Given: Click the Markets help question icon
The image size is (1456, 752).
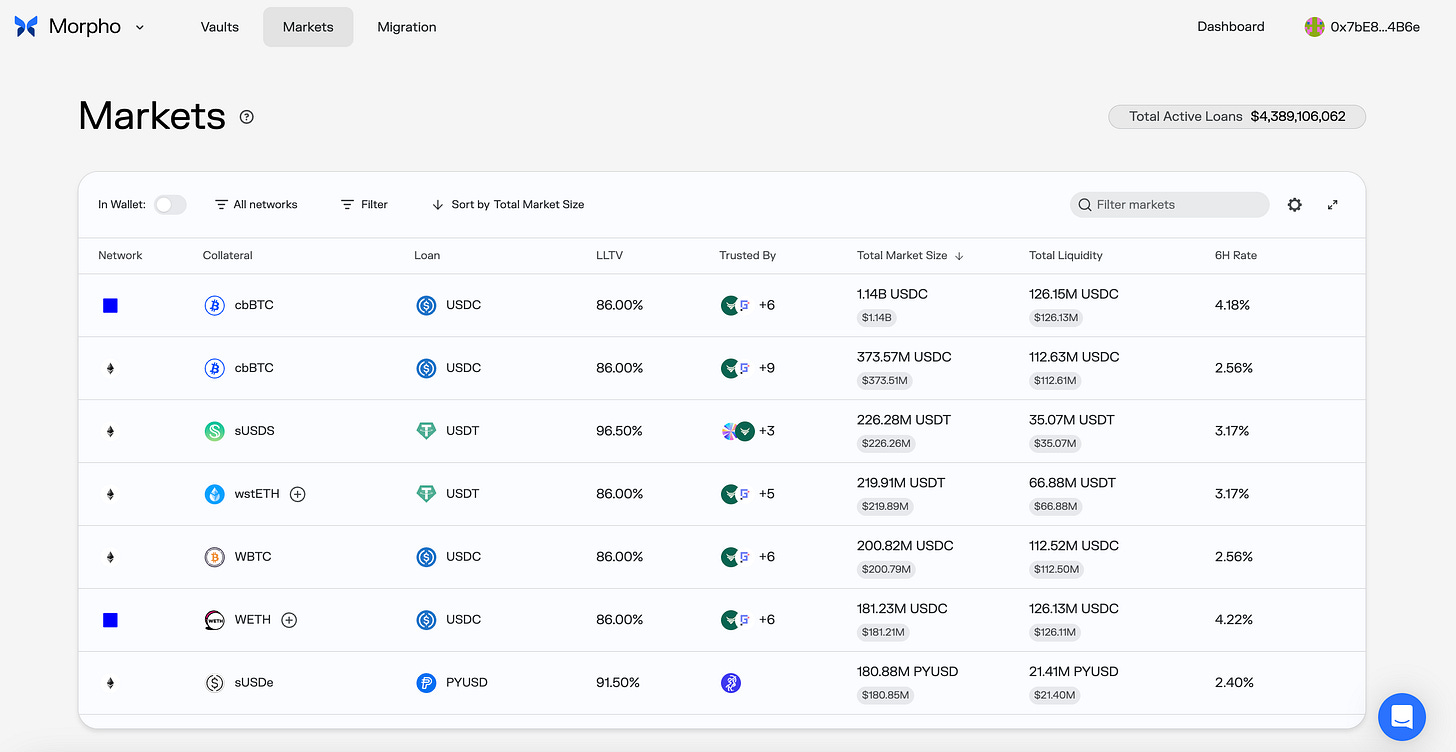Looking at the screenshot, I should pyautogui.click(x=247, y=117).
